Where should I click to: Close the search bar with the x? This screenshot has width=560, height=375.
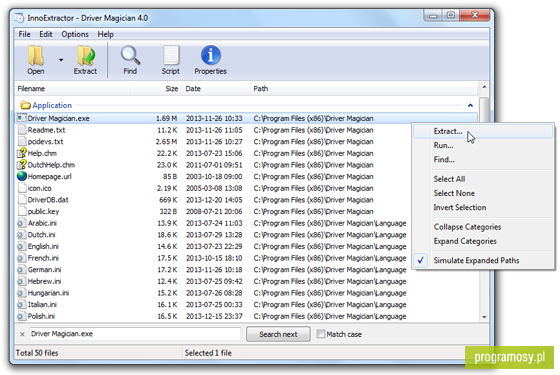(x=22, y=334)
